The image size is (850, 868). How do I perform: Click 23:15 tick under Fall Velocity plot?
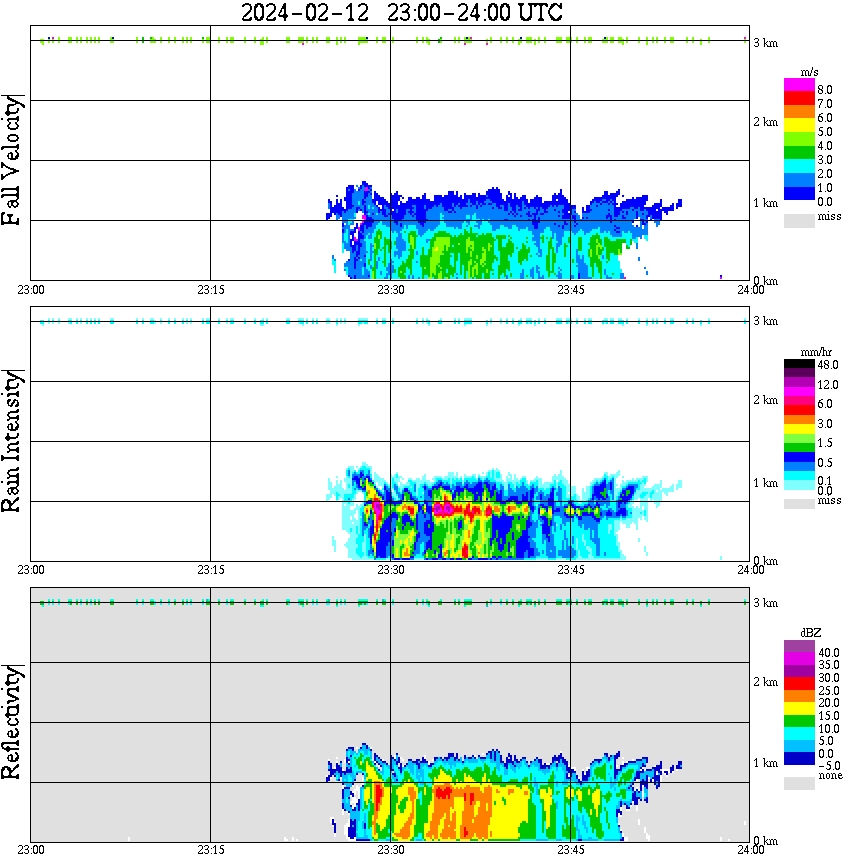click(211, 290)
